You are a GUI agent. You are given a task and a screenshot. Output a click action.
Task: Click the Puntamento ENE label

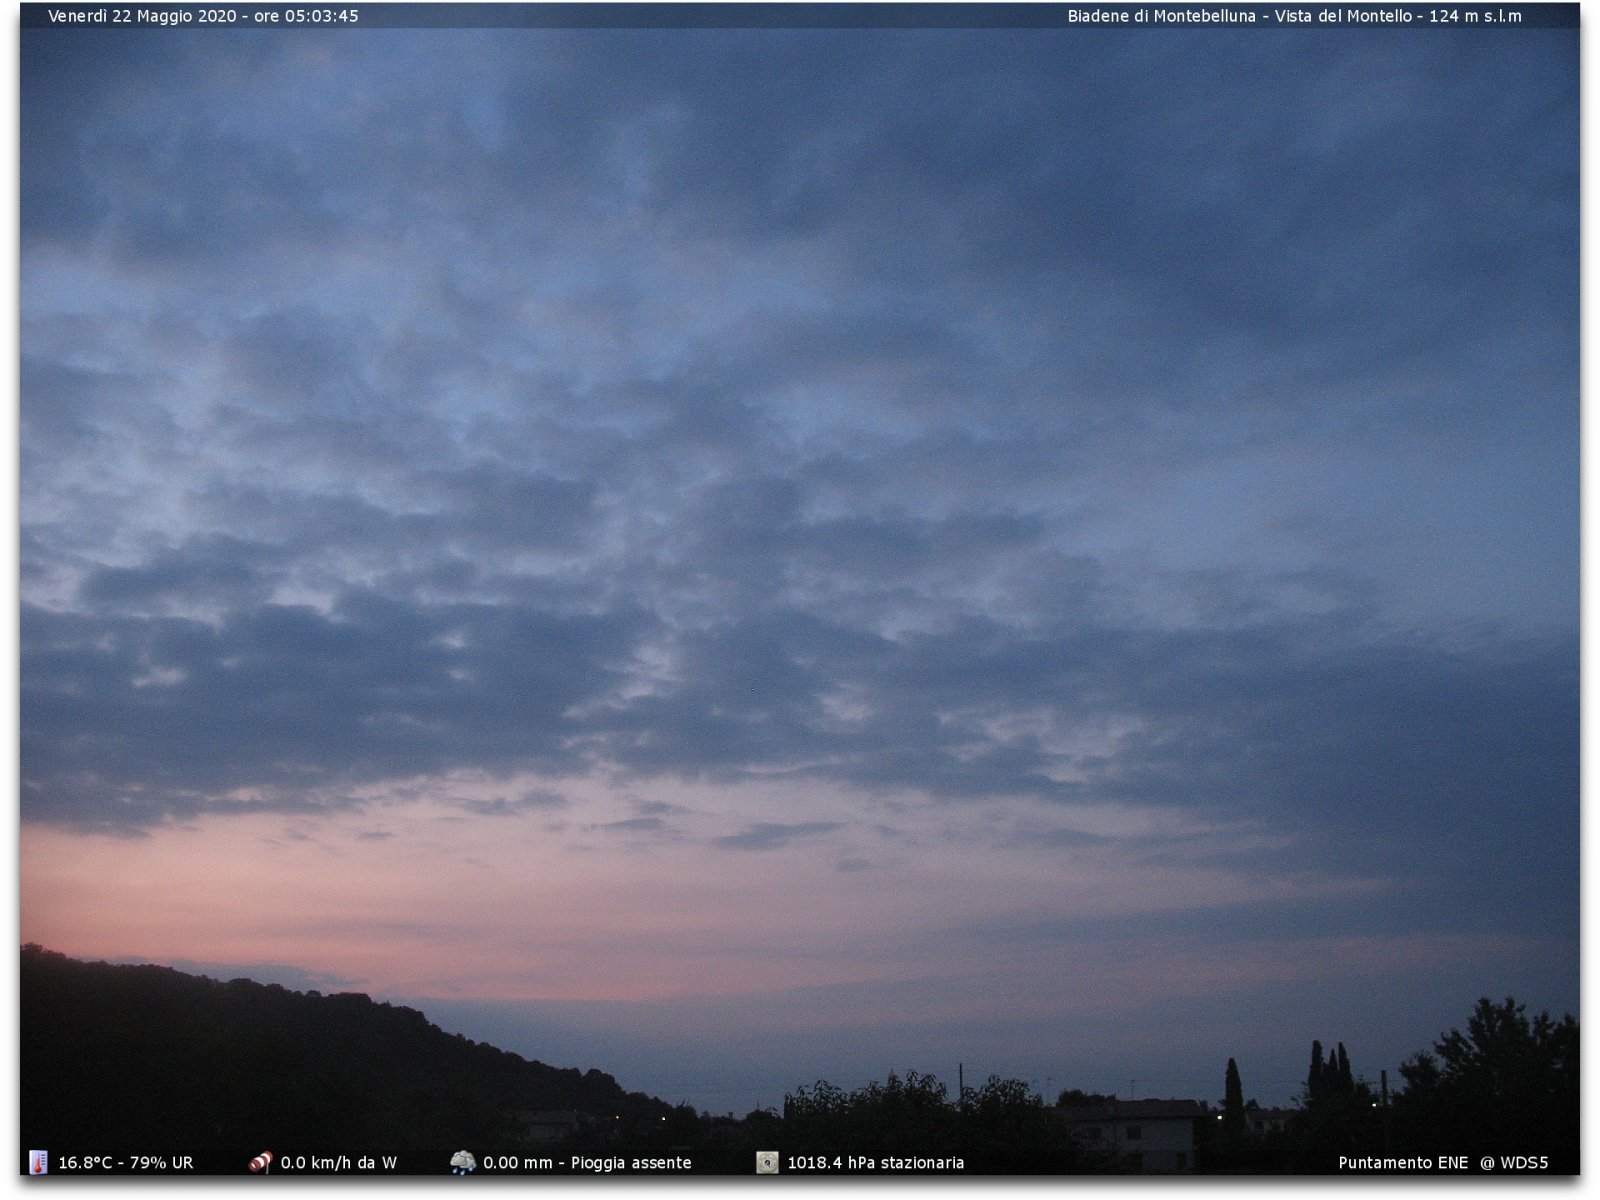pyautogui.click(x=1403, y=1163)
